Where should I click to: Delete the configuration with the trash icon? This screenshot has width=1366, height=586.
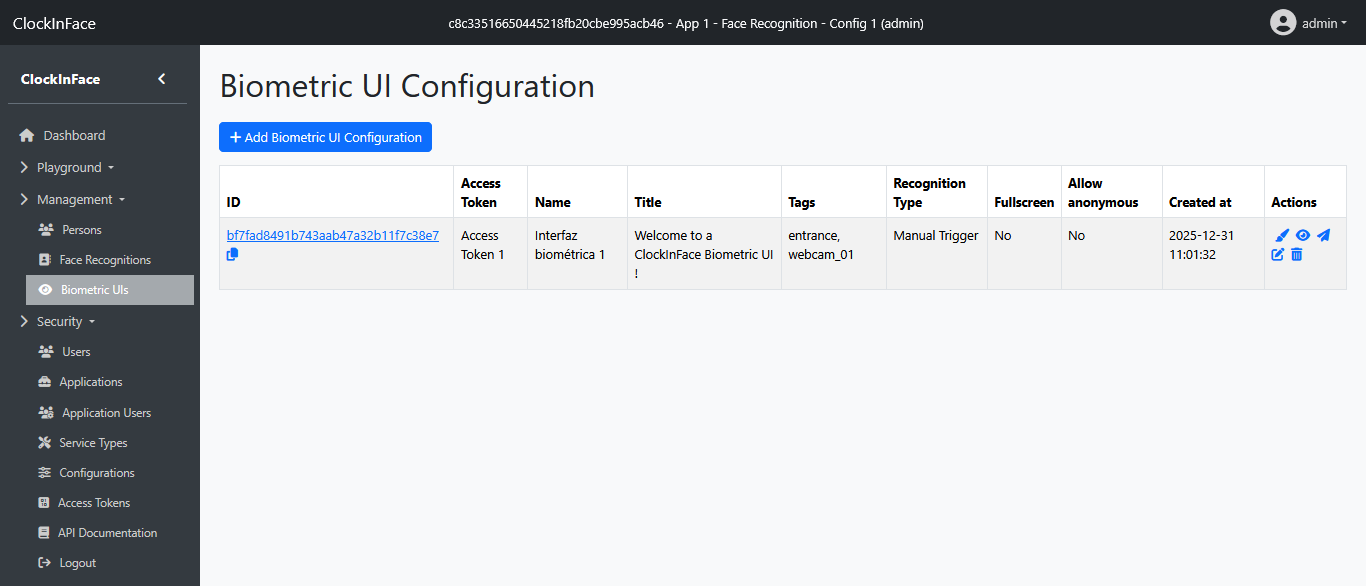click(x=1297, y=255)
